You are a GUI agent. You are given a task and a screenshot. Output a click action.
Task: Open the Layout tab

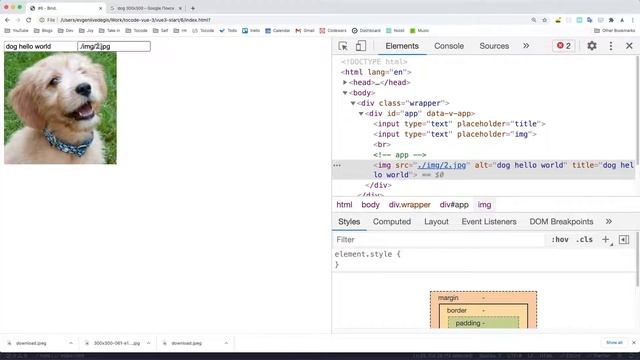pyautogui.click(x=436, y=222)
